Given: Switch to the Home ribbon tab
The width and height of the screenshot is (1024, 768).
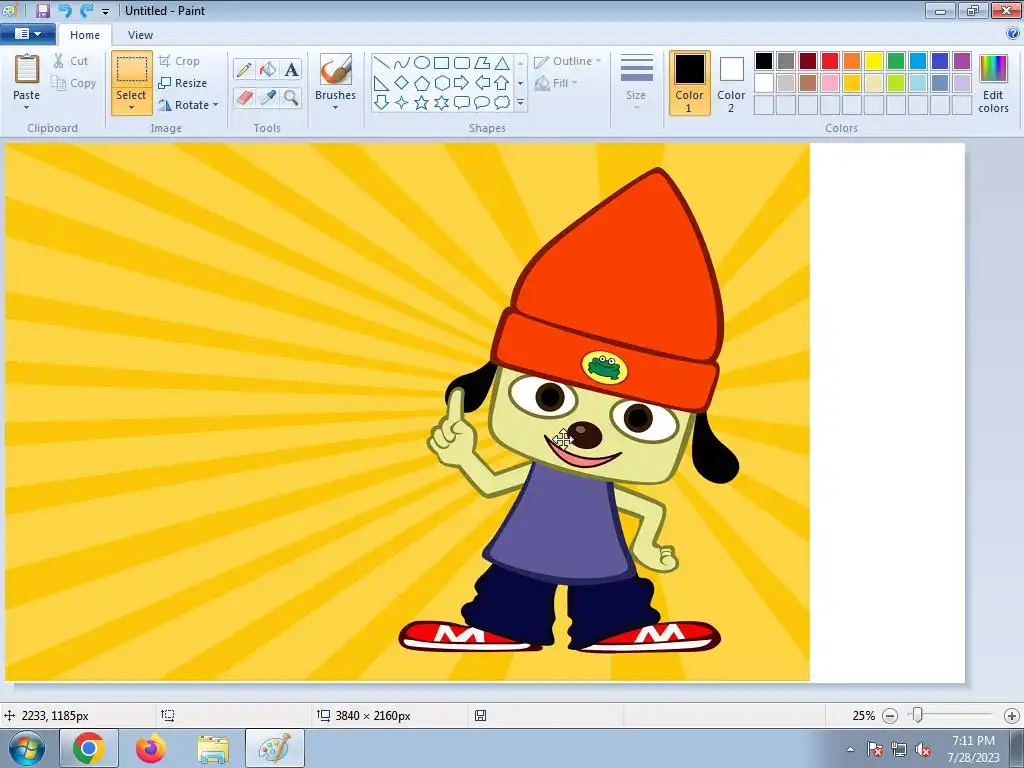Looking at the screenshot, I should point(85,35).
